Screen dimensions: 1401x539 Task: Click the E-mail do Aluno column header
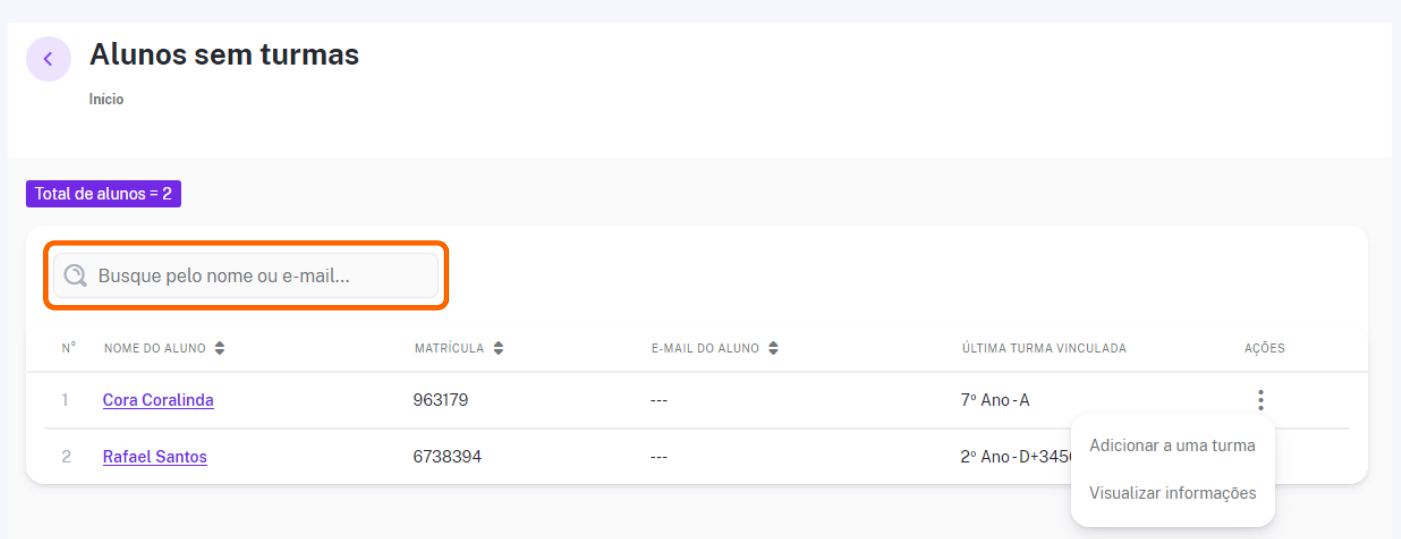705,348
